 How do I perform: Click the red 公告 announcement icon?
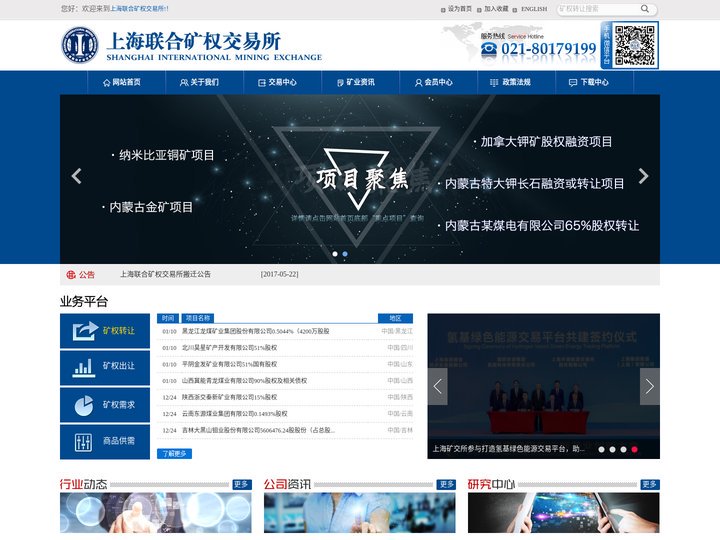click(x=71, y=275)
